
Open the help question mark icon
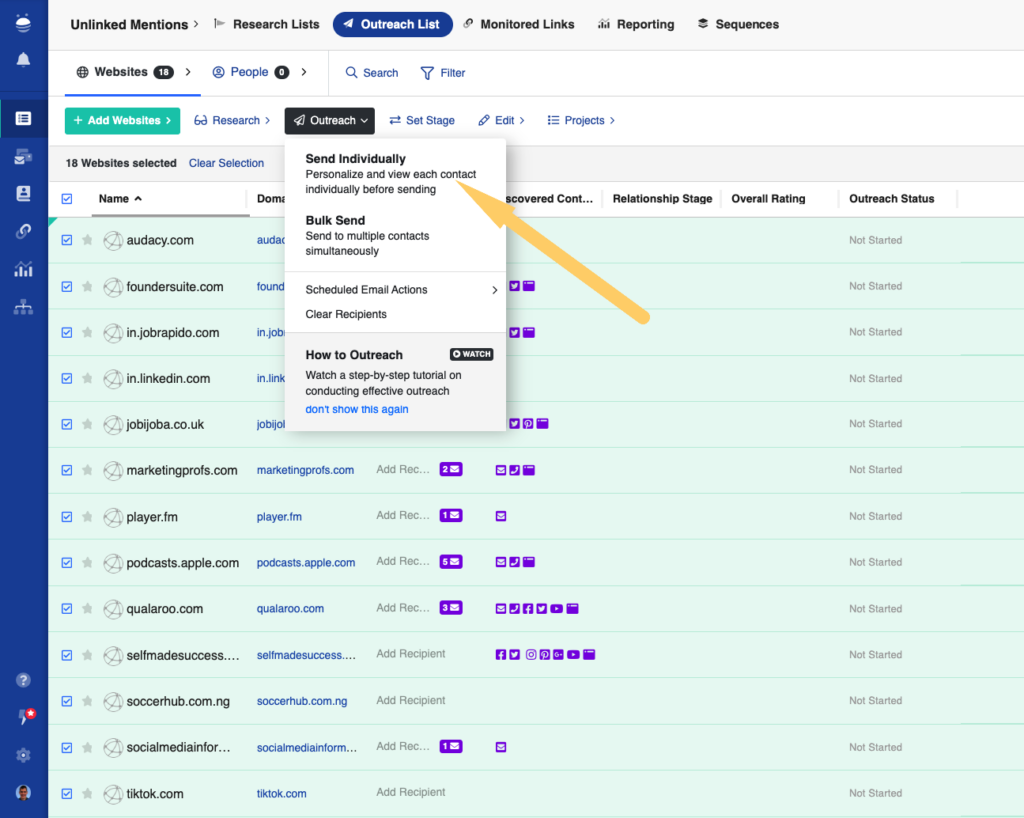click(x=23, y=680)
